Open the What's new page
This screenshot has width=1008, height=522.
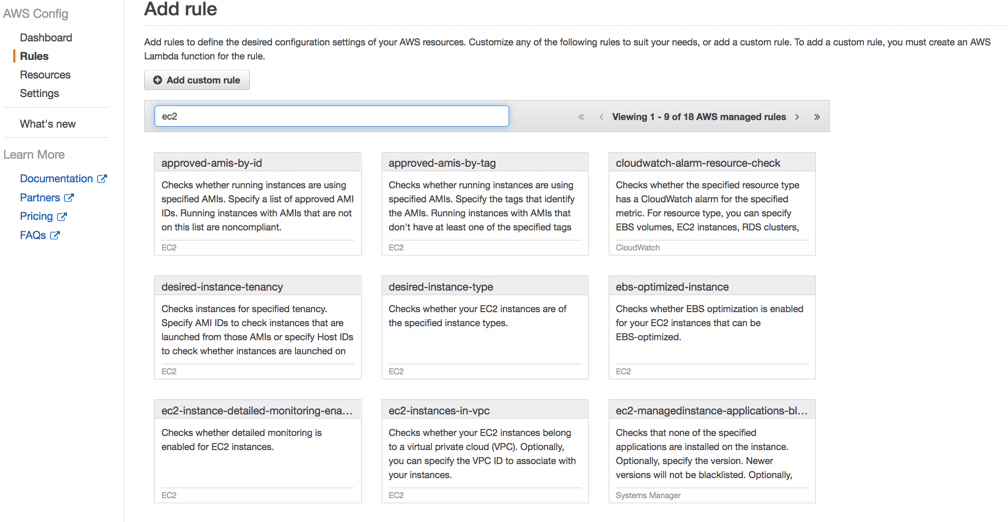click(x=48, y=124)
